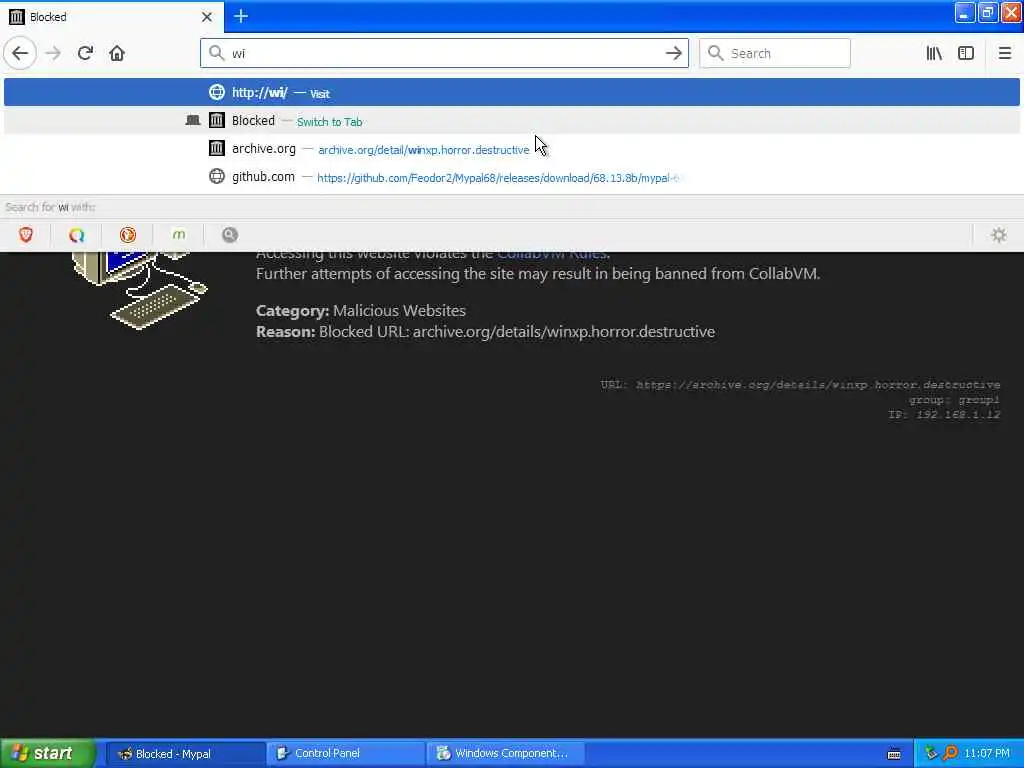Click the IP: 192.168.1.12 text
Screen dimensions: 1024x768
pos(944,415)
